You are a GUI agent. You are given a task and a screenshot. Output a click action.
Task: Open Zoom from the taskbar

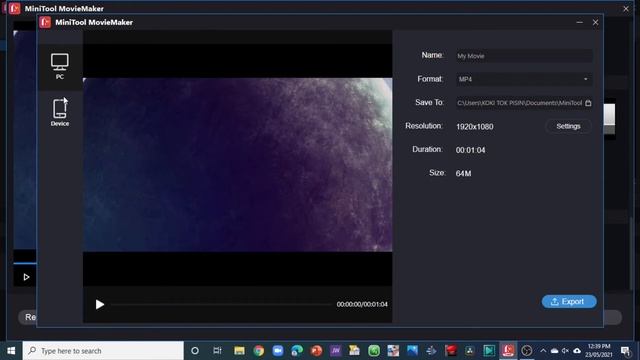[278, 351]
